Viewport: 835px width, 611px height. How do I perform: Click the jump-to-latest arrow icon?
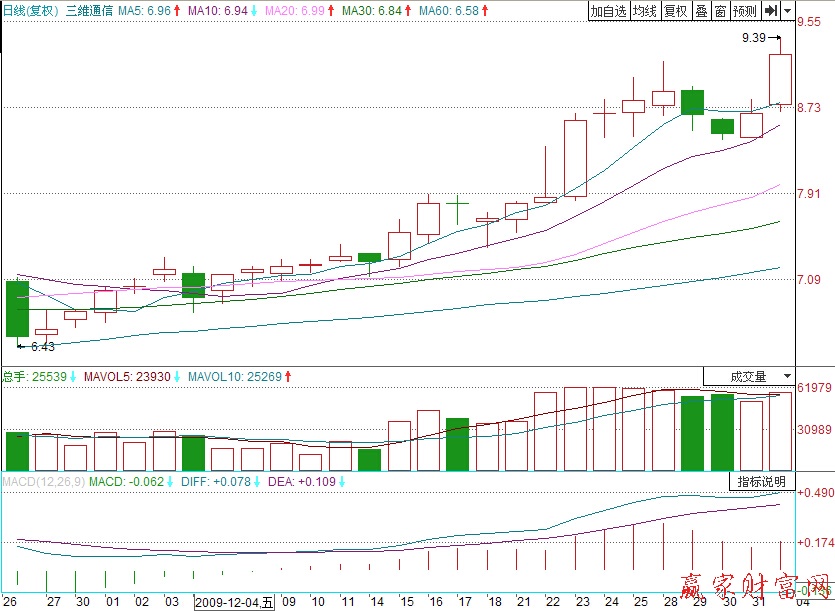[771, 11]
